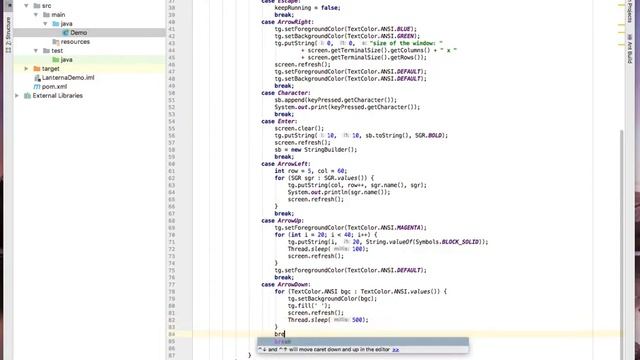
Task: Open the Ant Build side tab
Action: pyautogui.click(x=629, y=49)
